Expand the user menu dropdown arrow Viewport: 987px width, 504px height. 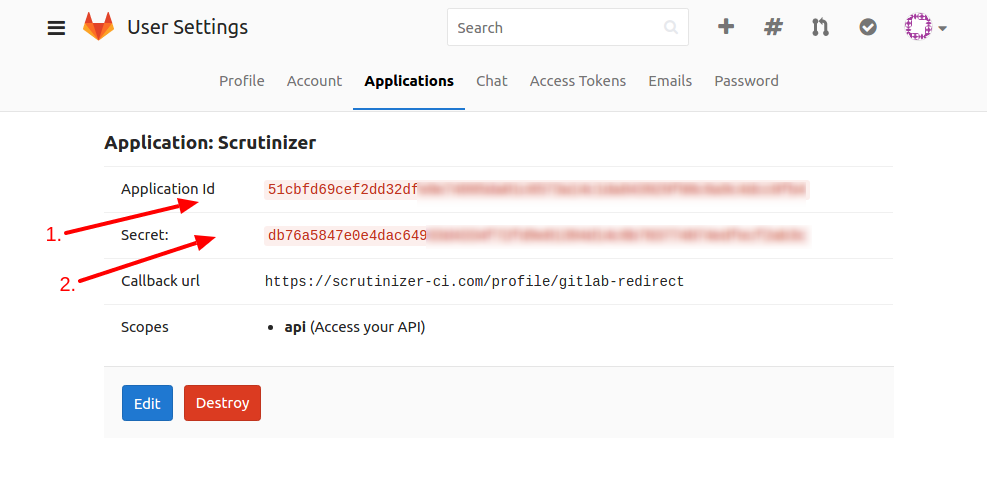[942, 28]
